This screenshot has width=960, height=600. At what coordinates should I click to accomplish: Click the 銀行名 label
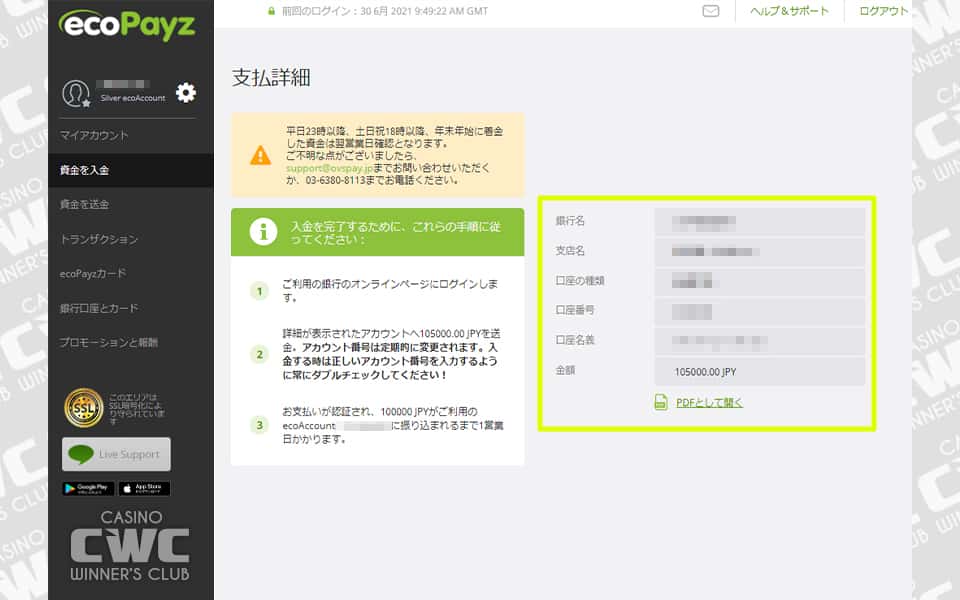(570, 221)
